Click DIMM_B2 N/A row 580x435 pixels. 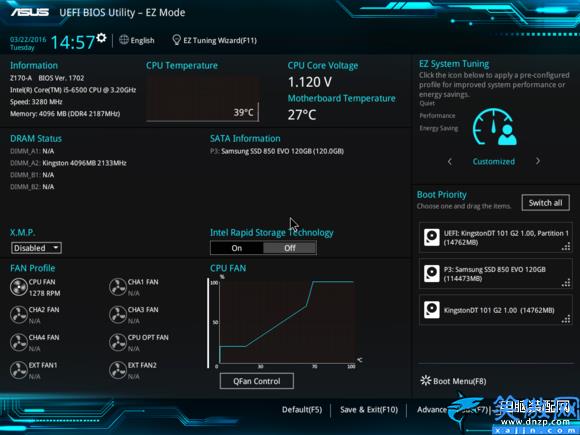32,187
